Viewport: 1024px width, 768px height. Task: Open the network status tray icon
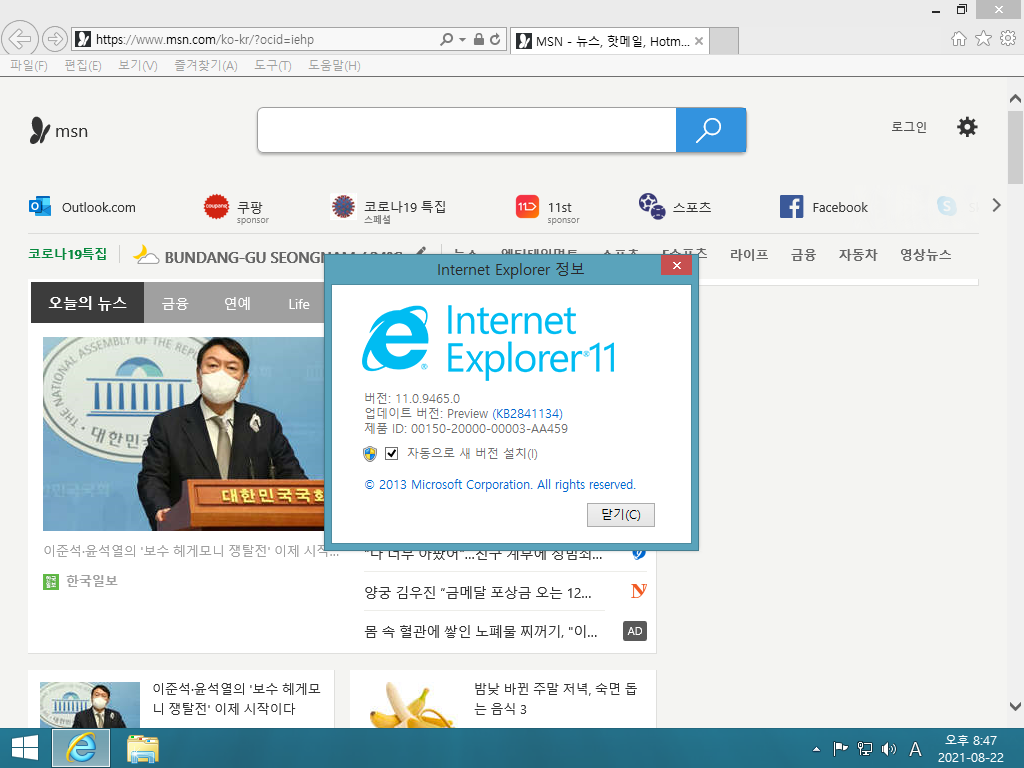click(x=865, y=749)
